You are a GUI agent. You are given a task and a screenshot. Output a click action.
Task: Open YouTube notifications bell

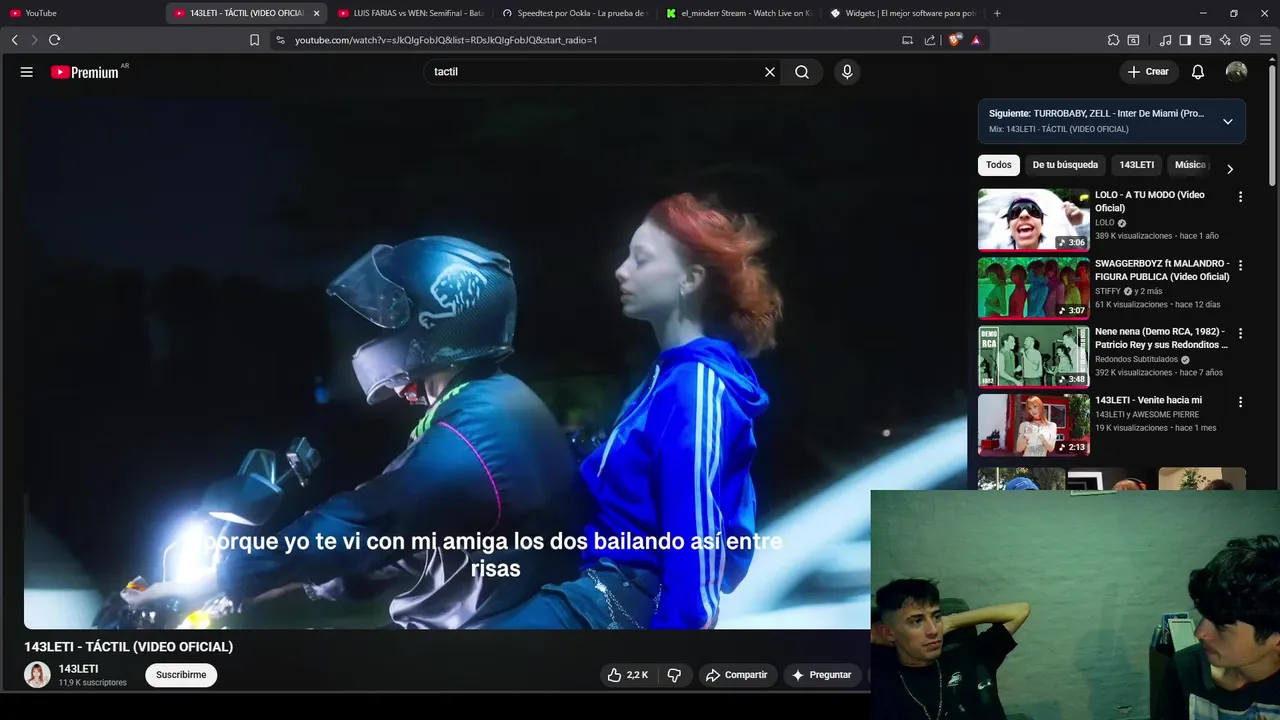pos(1198,72)
